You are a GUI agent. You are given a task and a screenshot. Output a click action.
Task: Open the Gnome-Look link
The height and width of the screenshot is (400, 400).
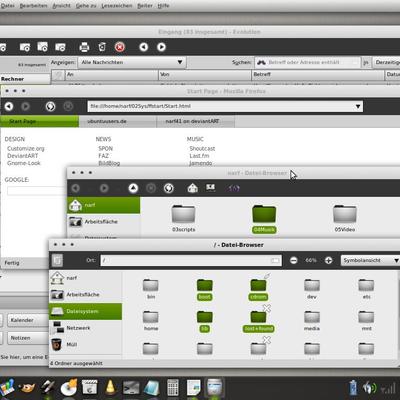pyautogui.click(x=24, y=163)
